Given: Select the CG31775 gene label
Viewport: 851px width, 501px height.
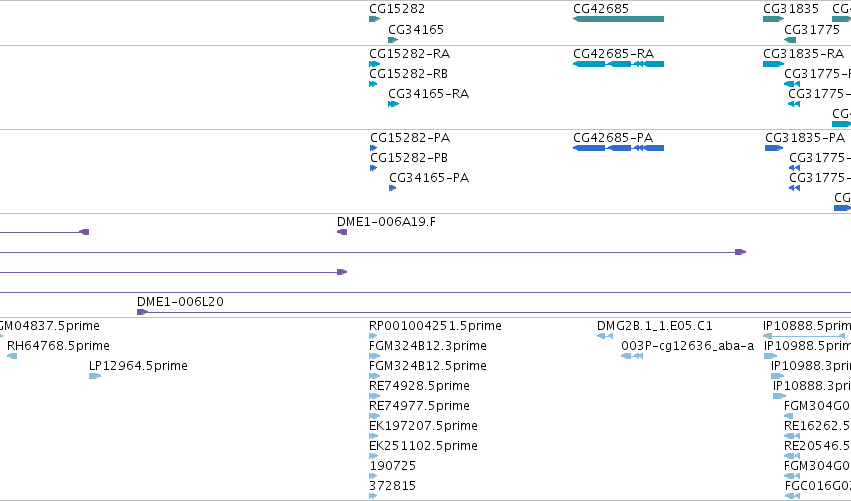Looking at the screenshot, I should pyautogui.click(x=812, y=30).
